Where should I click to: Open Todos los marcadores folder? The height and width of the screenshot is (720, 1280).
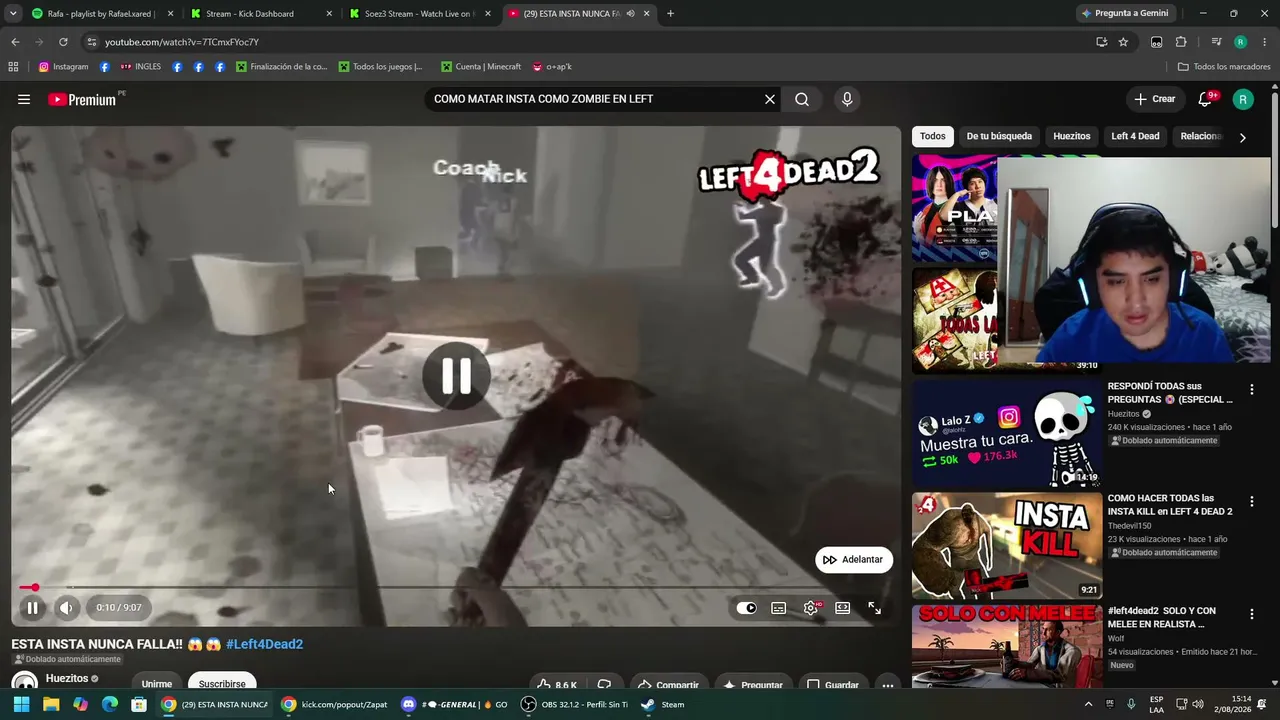point(1224,67)
